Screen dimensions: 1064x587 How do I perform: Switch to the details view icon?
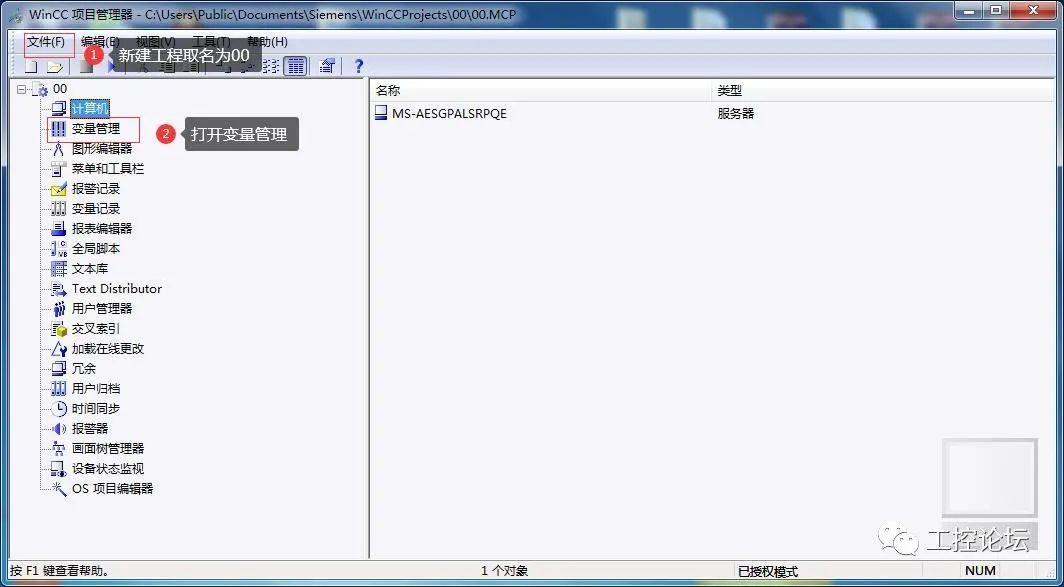coord(294,67)
